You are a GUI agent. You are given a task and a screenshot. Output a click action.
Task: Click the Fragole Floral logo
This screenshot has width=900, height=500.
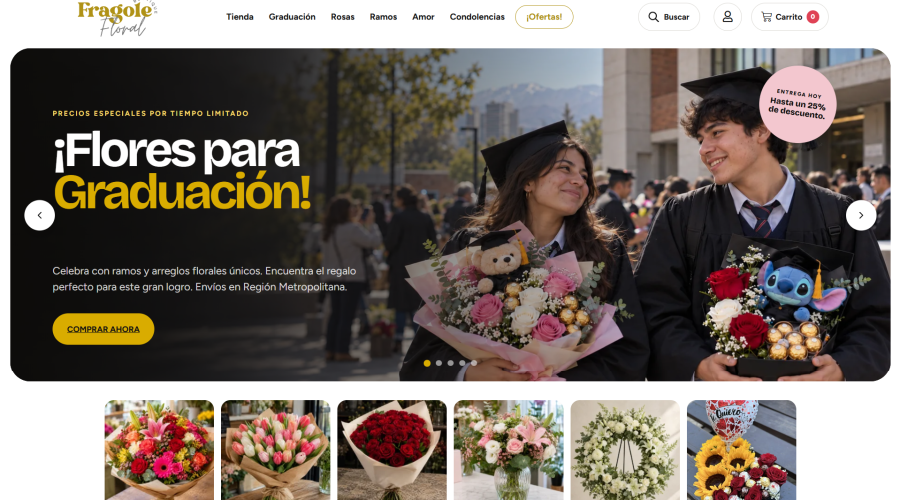pyautogui.click(x=117, y=18)
